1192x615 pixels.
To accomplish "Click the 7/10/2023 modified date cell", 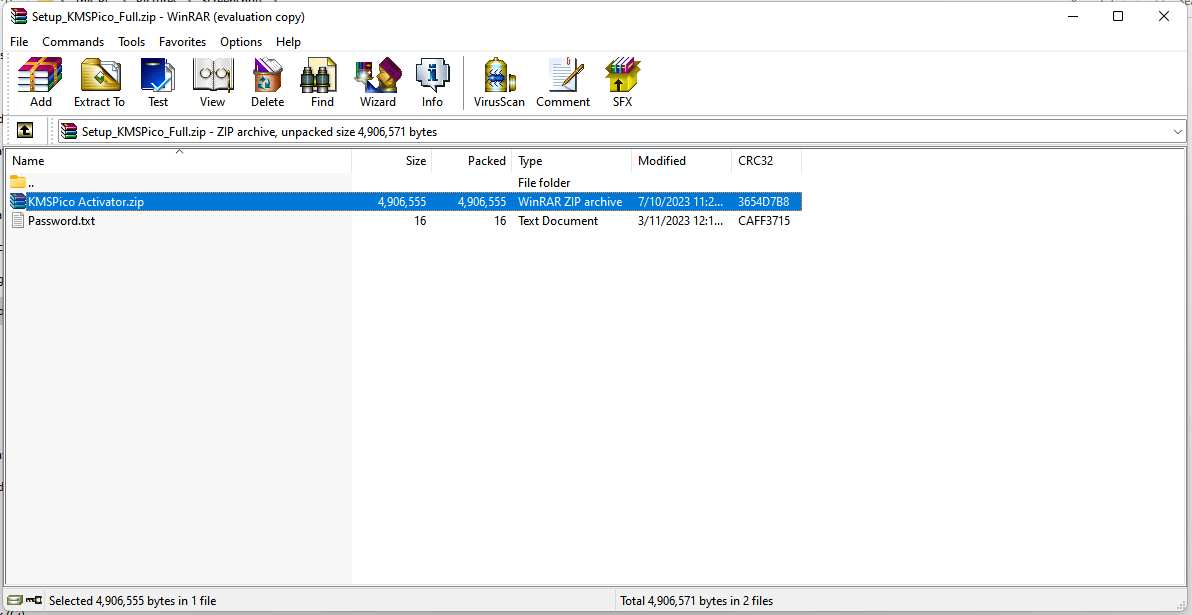I will [x=681, y=201].
